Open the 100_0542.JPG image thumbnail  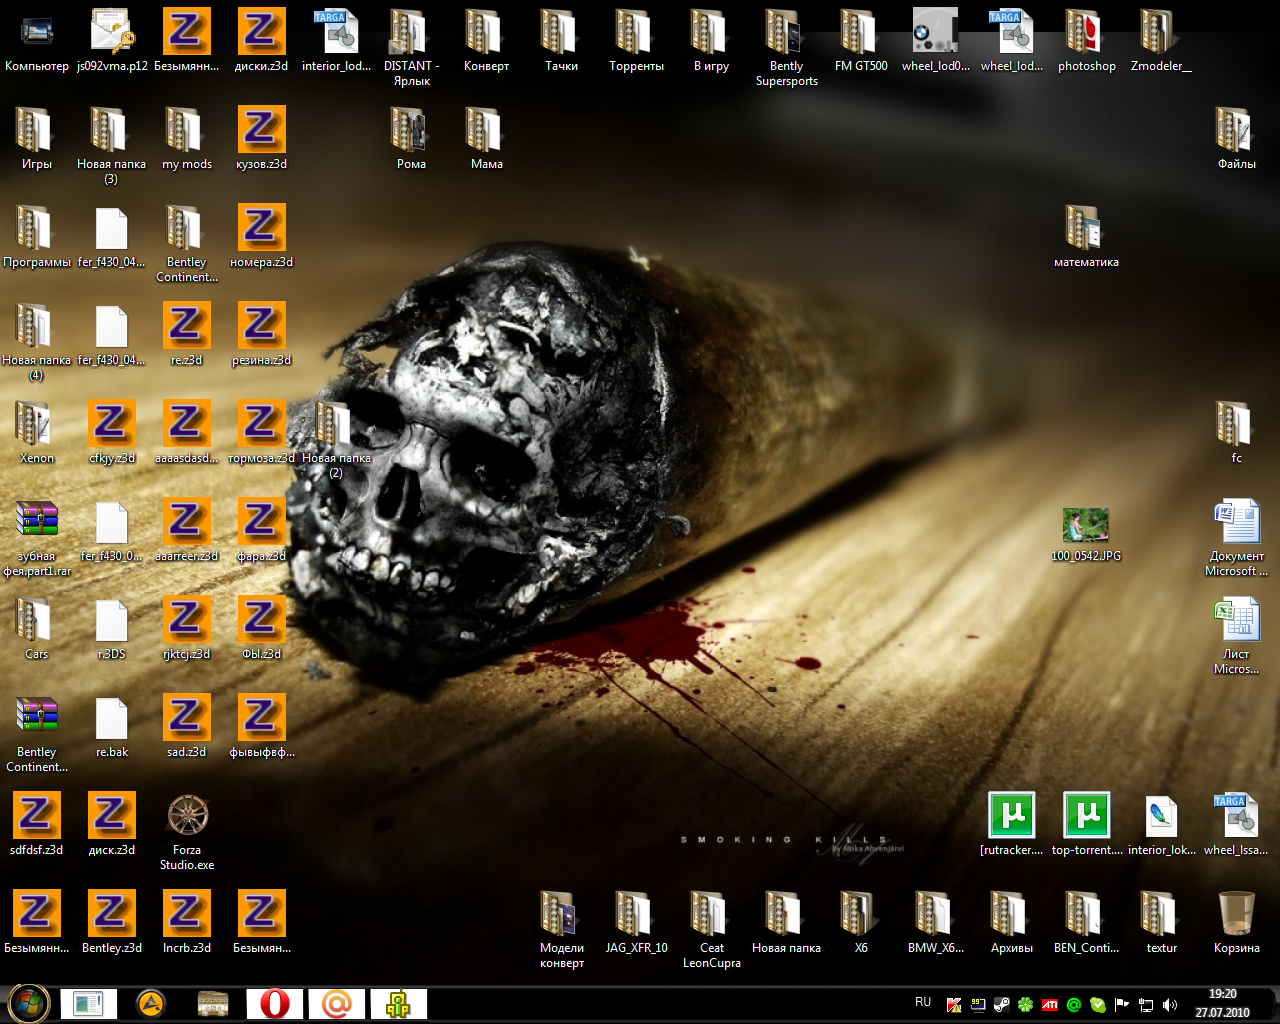click(1086, 534)
